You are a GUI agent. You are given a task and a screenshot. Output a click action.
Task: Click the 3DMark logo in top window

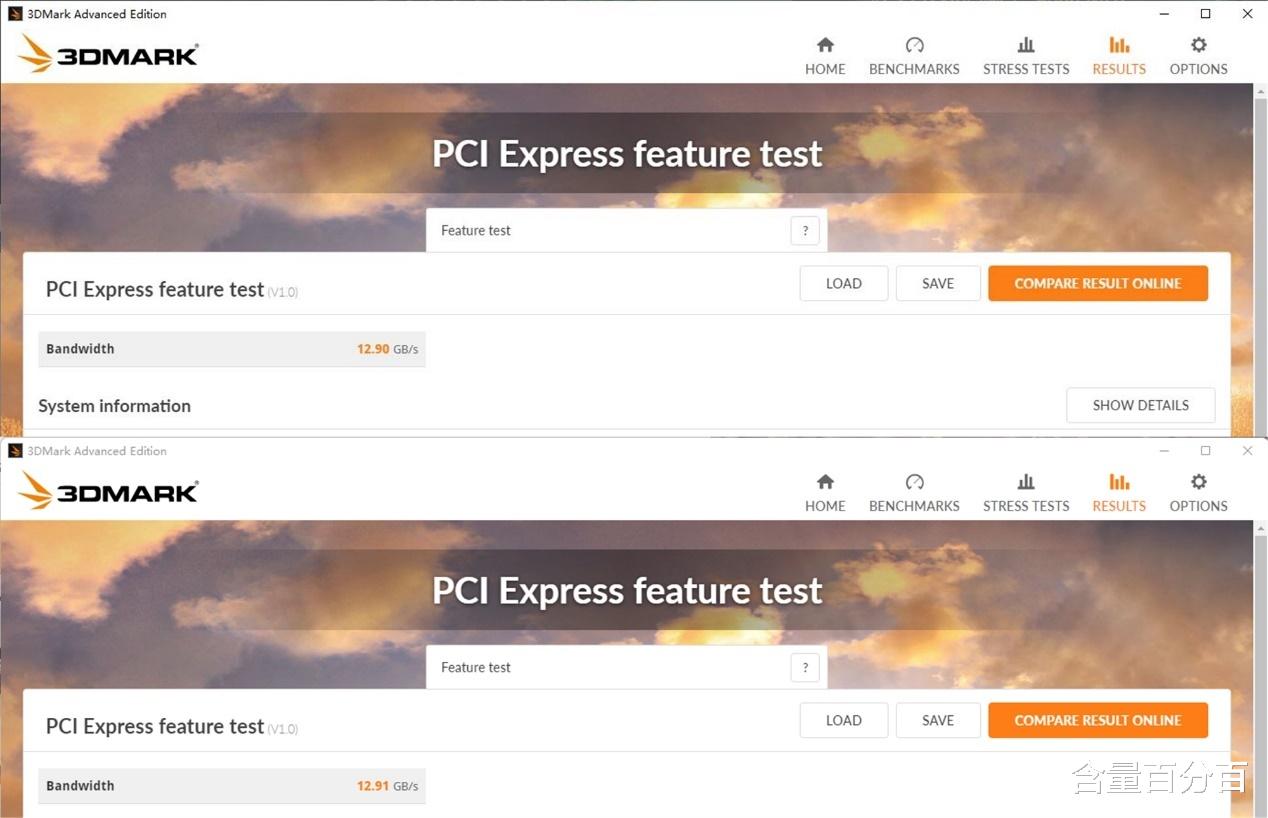point(109,54)
